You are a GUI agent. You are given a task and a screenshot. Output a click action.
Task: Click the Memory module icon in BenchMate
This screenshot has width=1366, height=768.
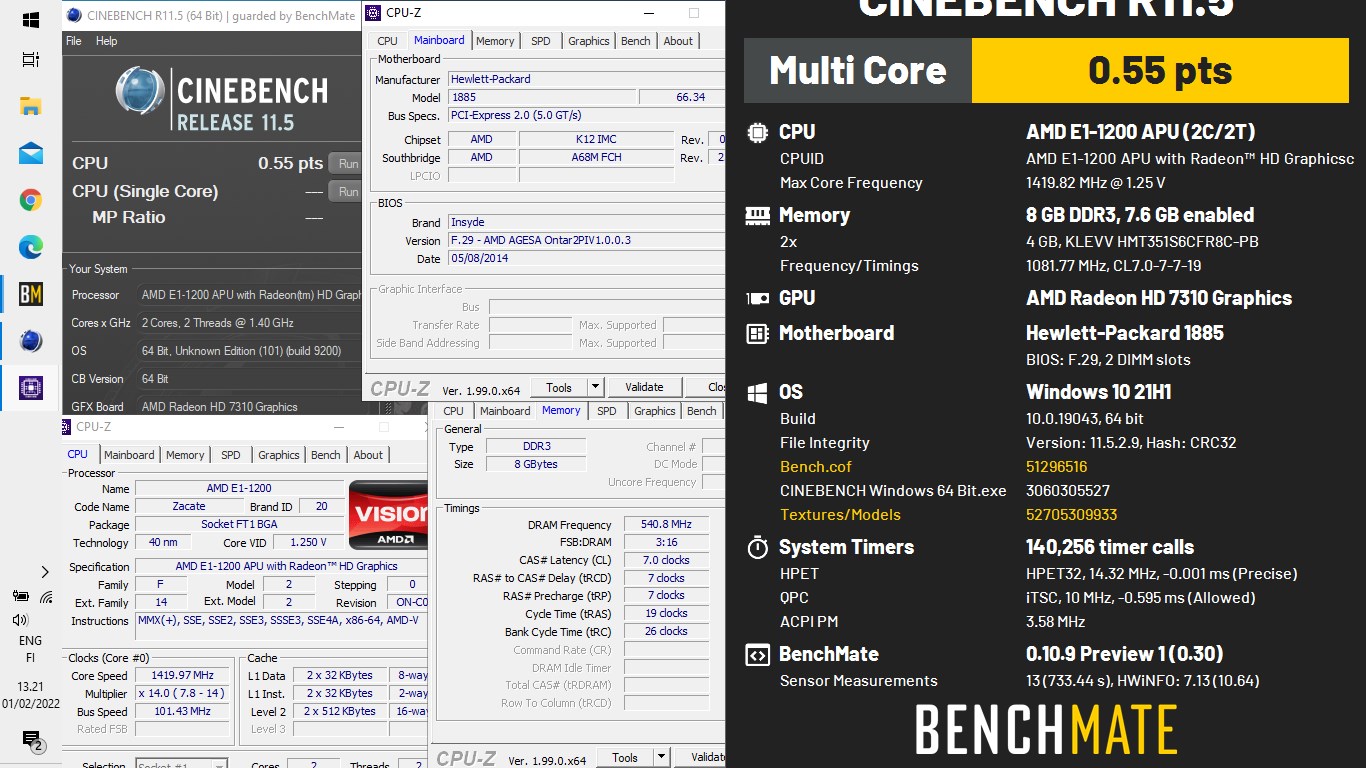(x=758, y=215)
